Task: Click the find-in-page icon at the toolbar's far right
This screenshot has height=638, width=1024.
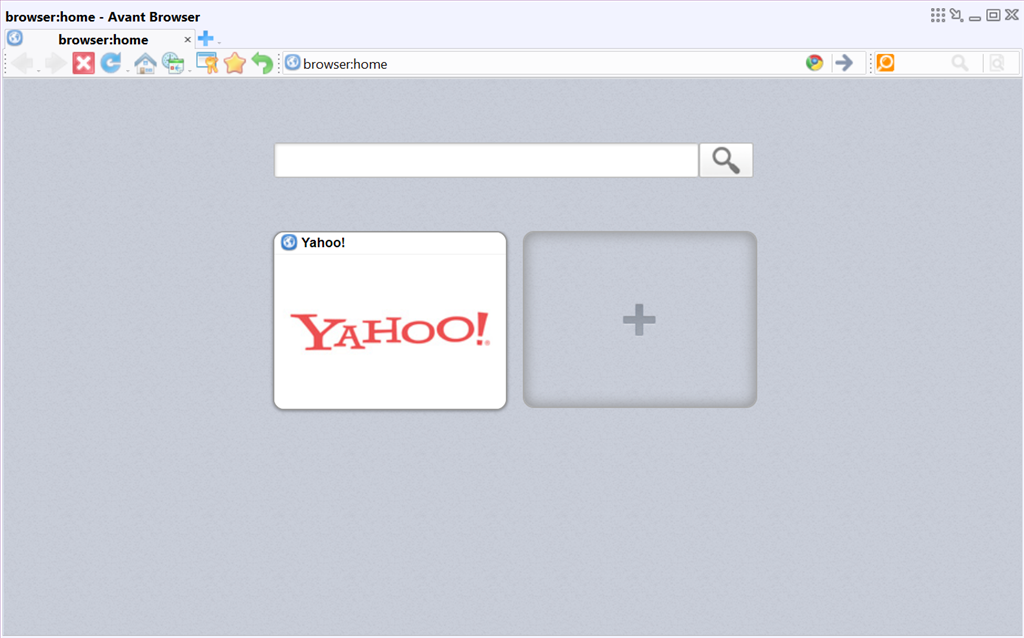Action: click(997, 63)
